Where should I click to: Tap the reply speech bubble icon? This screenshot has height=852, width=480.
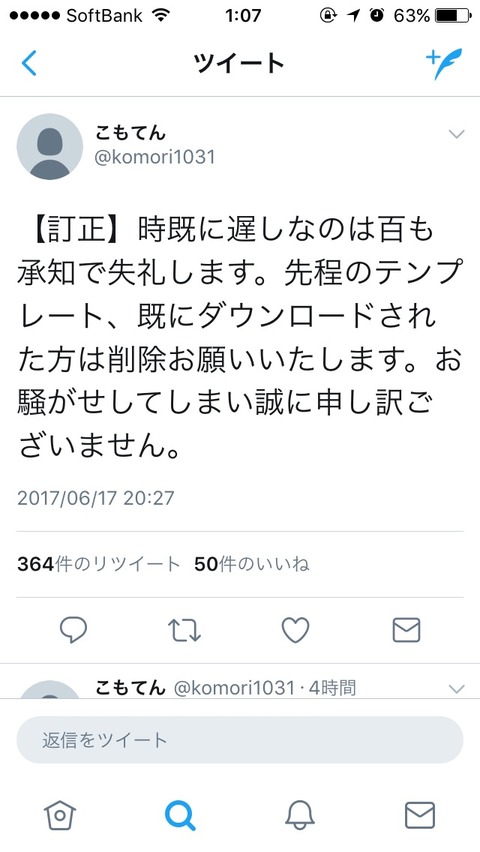tap(73, 630)
